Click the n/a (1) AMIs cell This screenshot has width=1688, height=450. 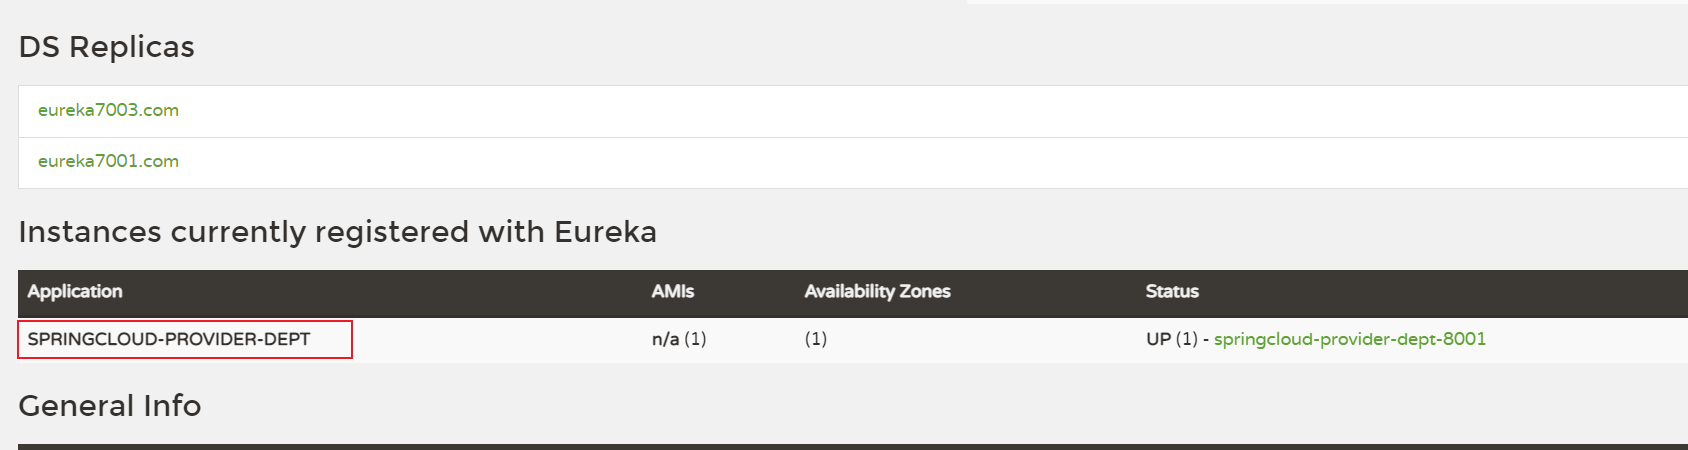click(678, 339)
